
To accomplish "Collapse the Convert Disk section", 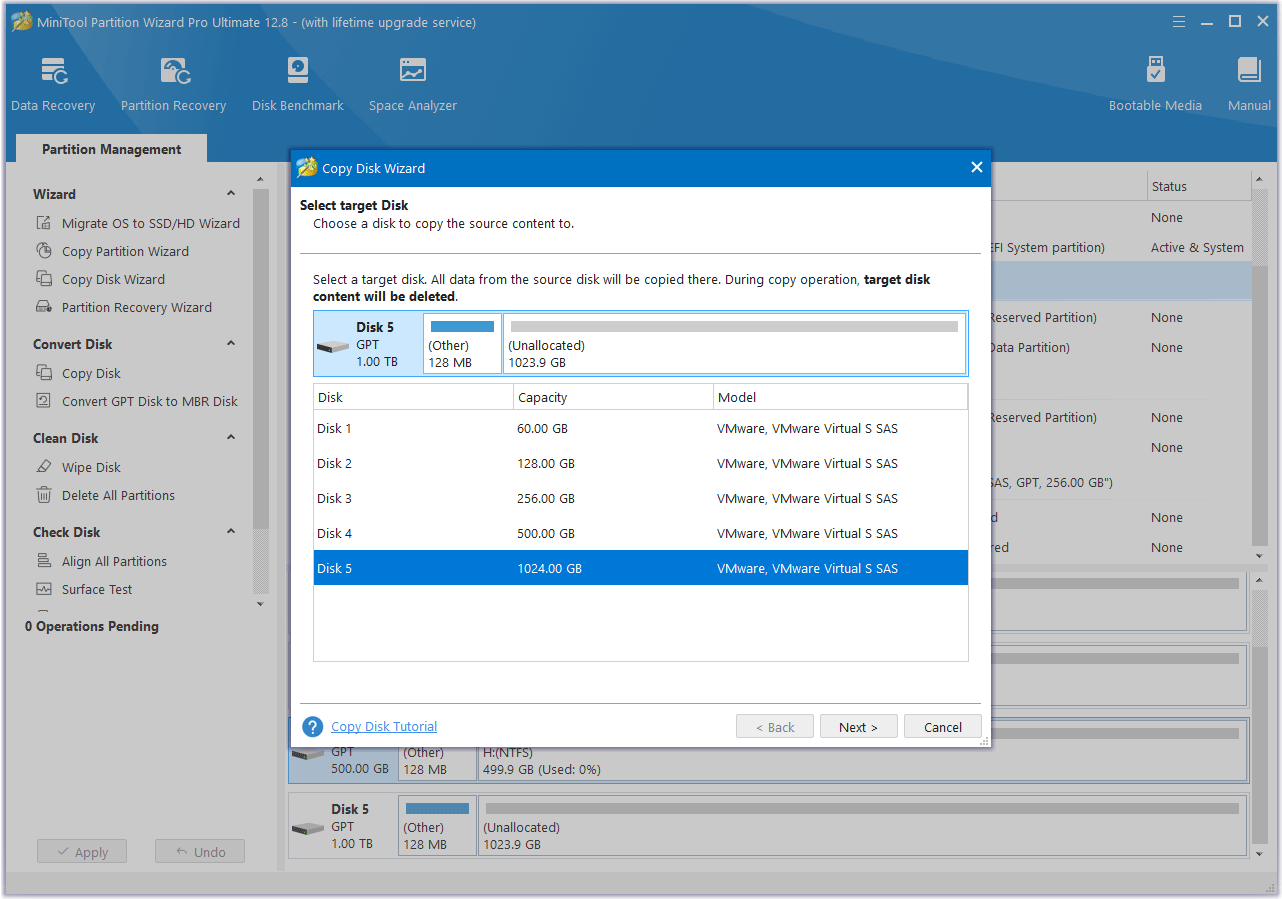I will pos(231,344).
